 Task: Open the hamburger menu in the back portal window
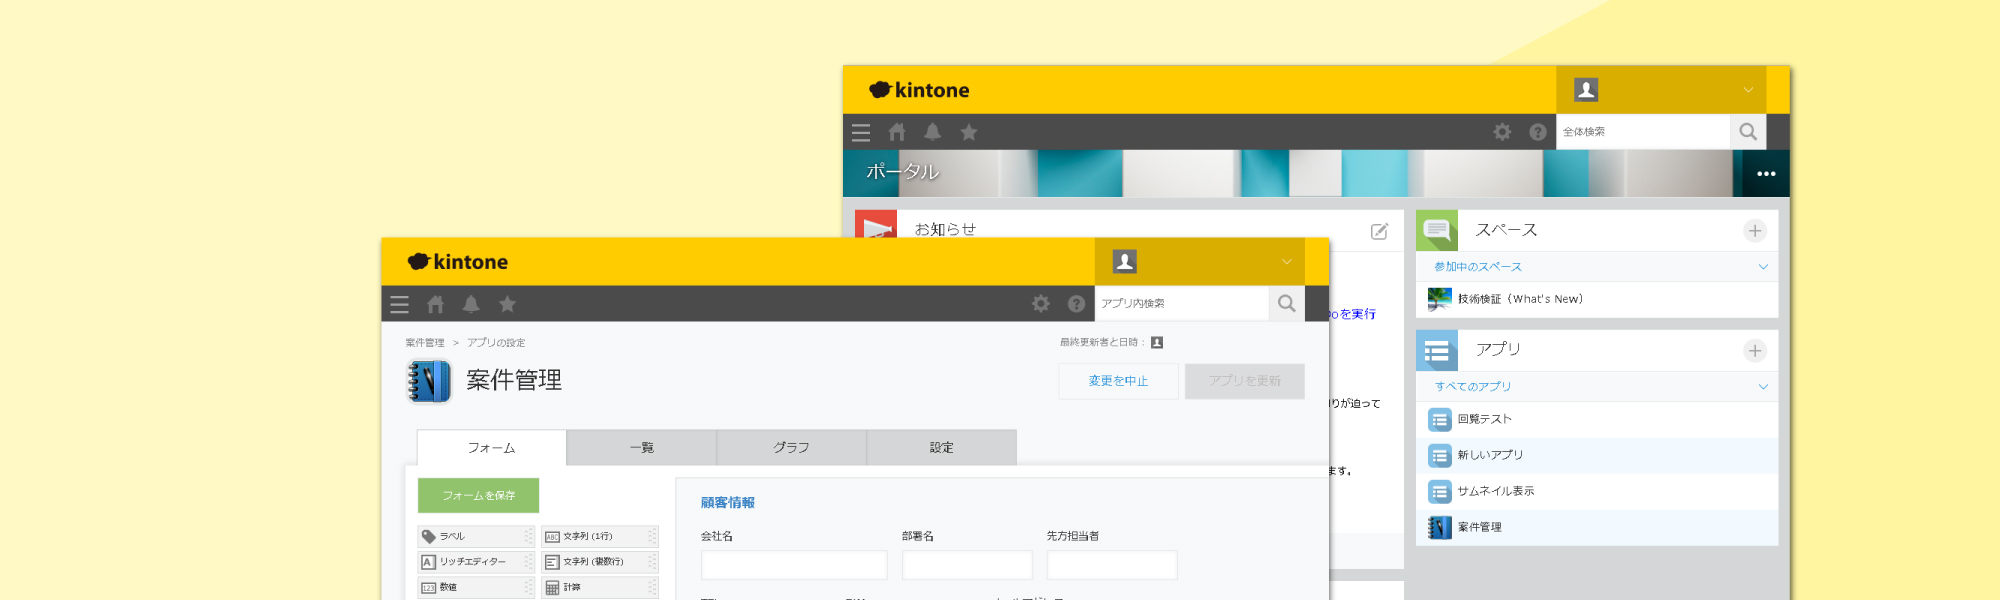click(861, 132)
